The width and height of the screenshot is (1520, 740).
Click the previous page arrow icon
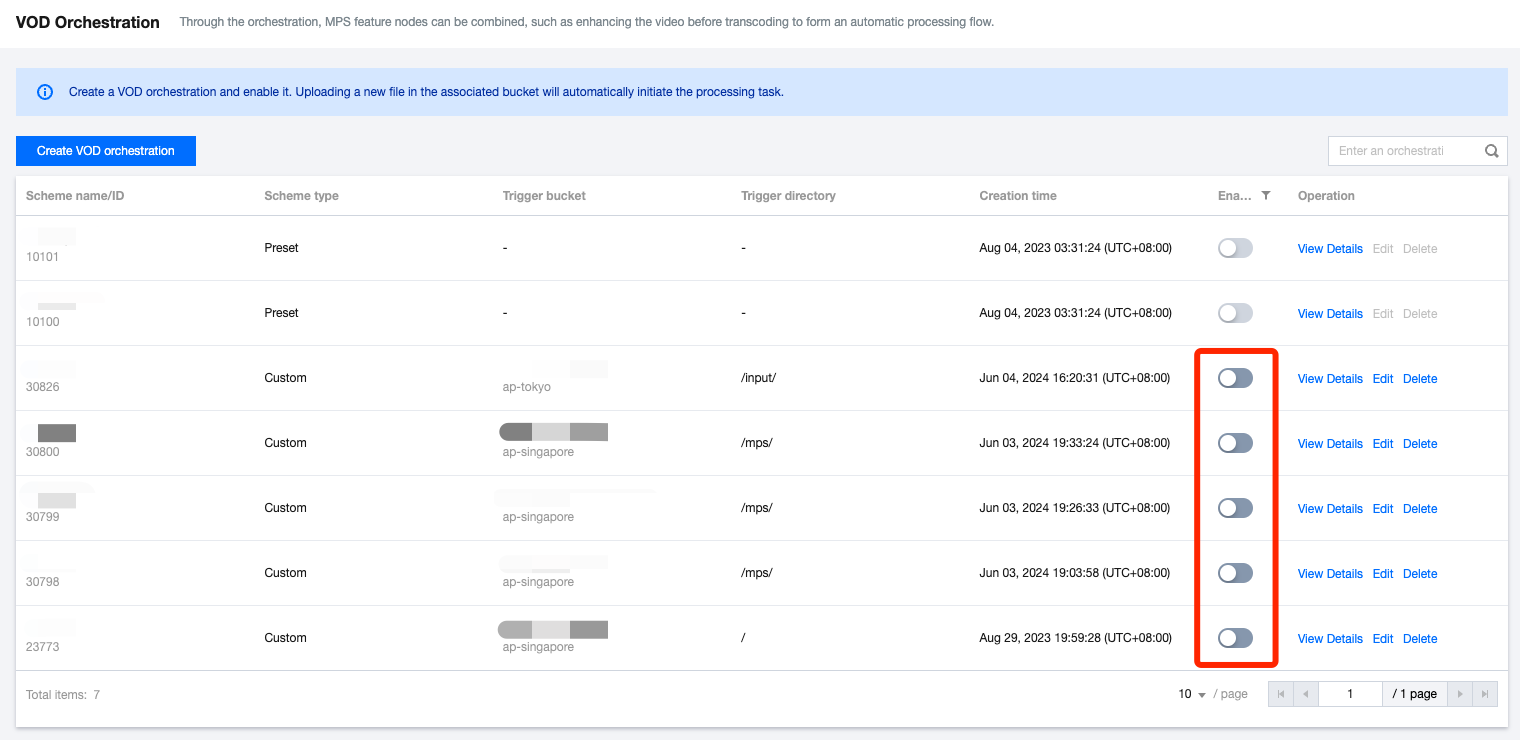[x=1306, y=693]
